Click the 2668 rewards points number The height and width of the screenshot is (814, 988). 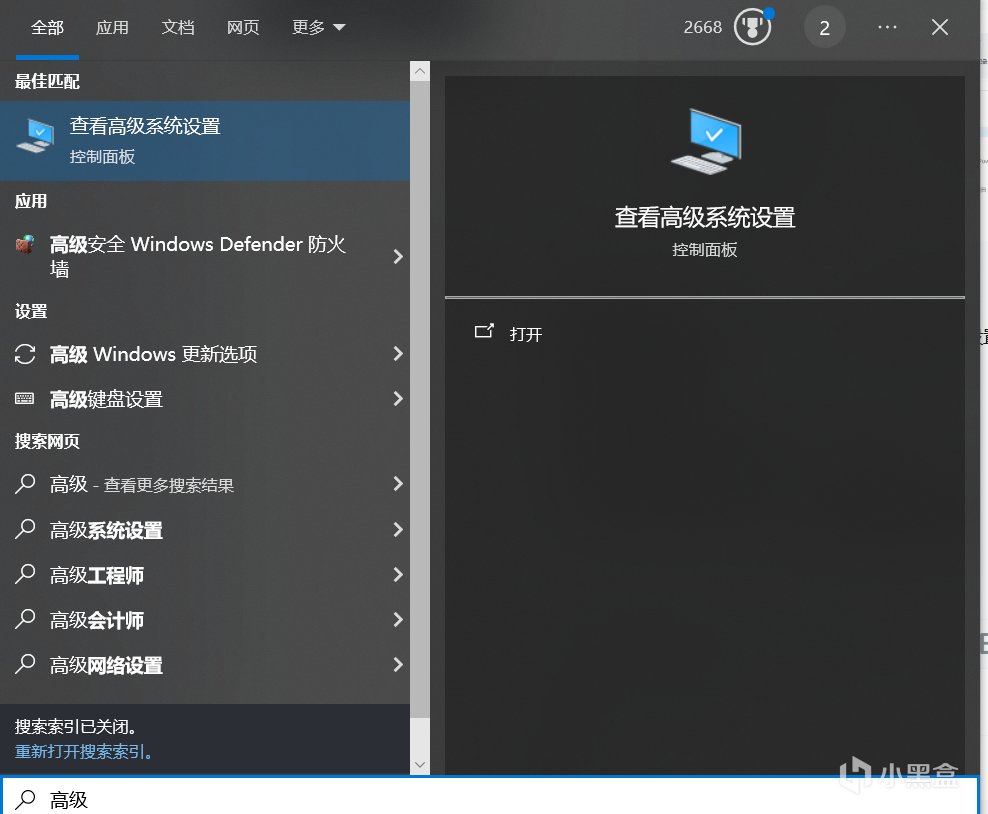[703, 28]
